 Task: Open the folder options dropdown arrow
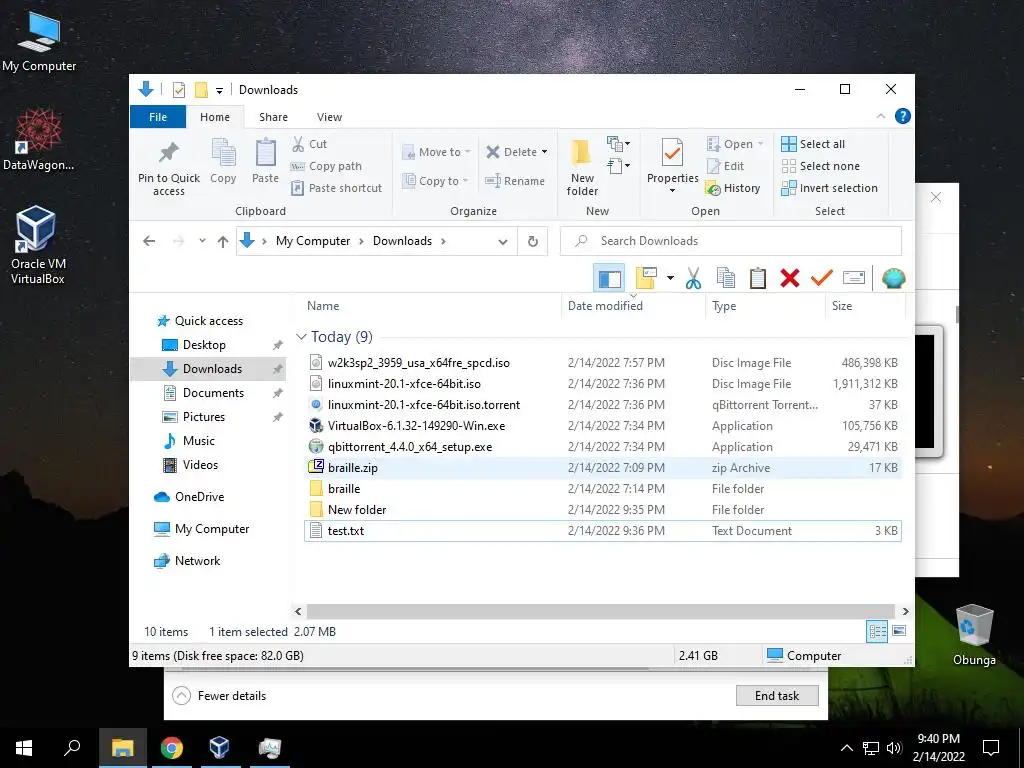(670, 278)
